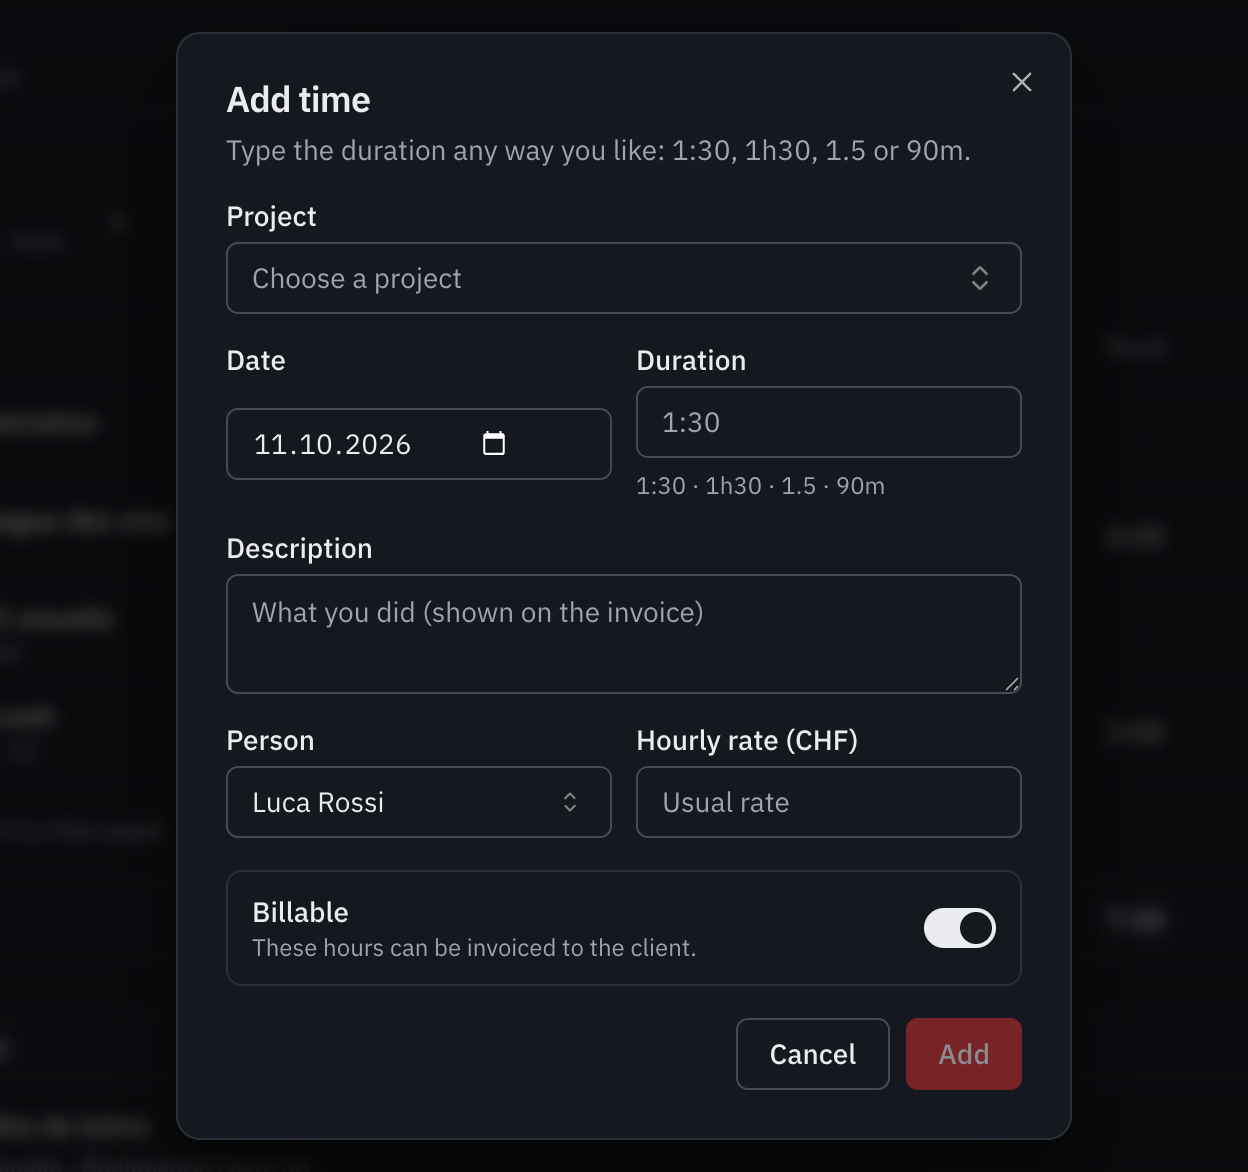The image size is (1248, 1172).
Task: Click the Cancel button
Action: tap(813, 1054)
